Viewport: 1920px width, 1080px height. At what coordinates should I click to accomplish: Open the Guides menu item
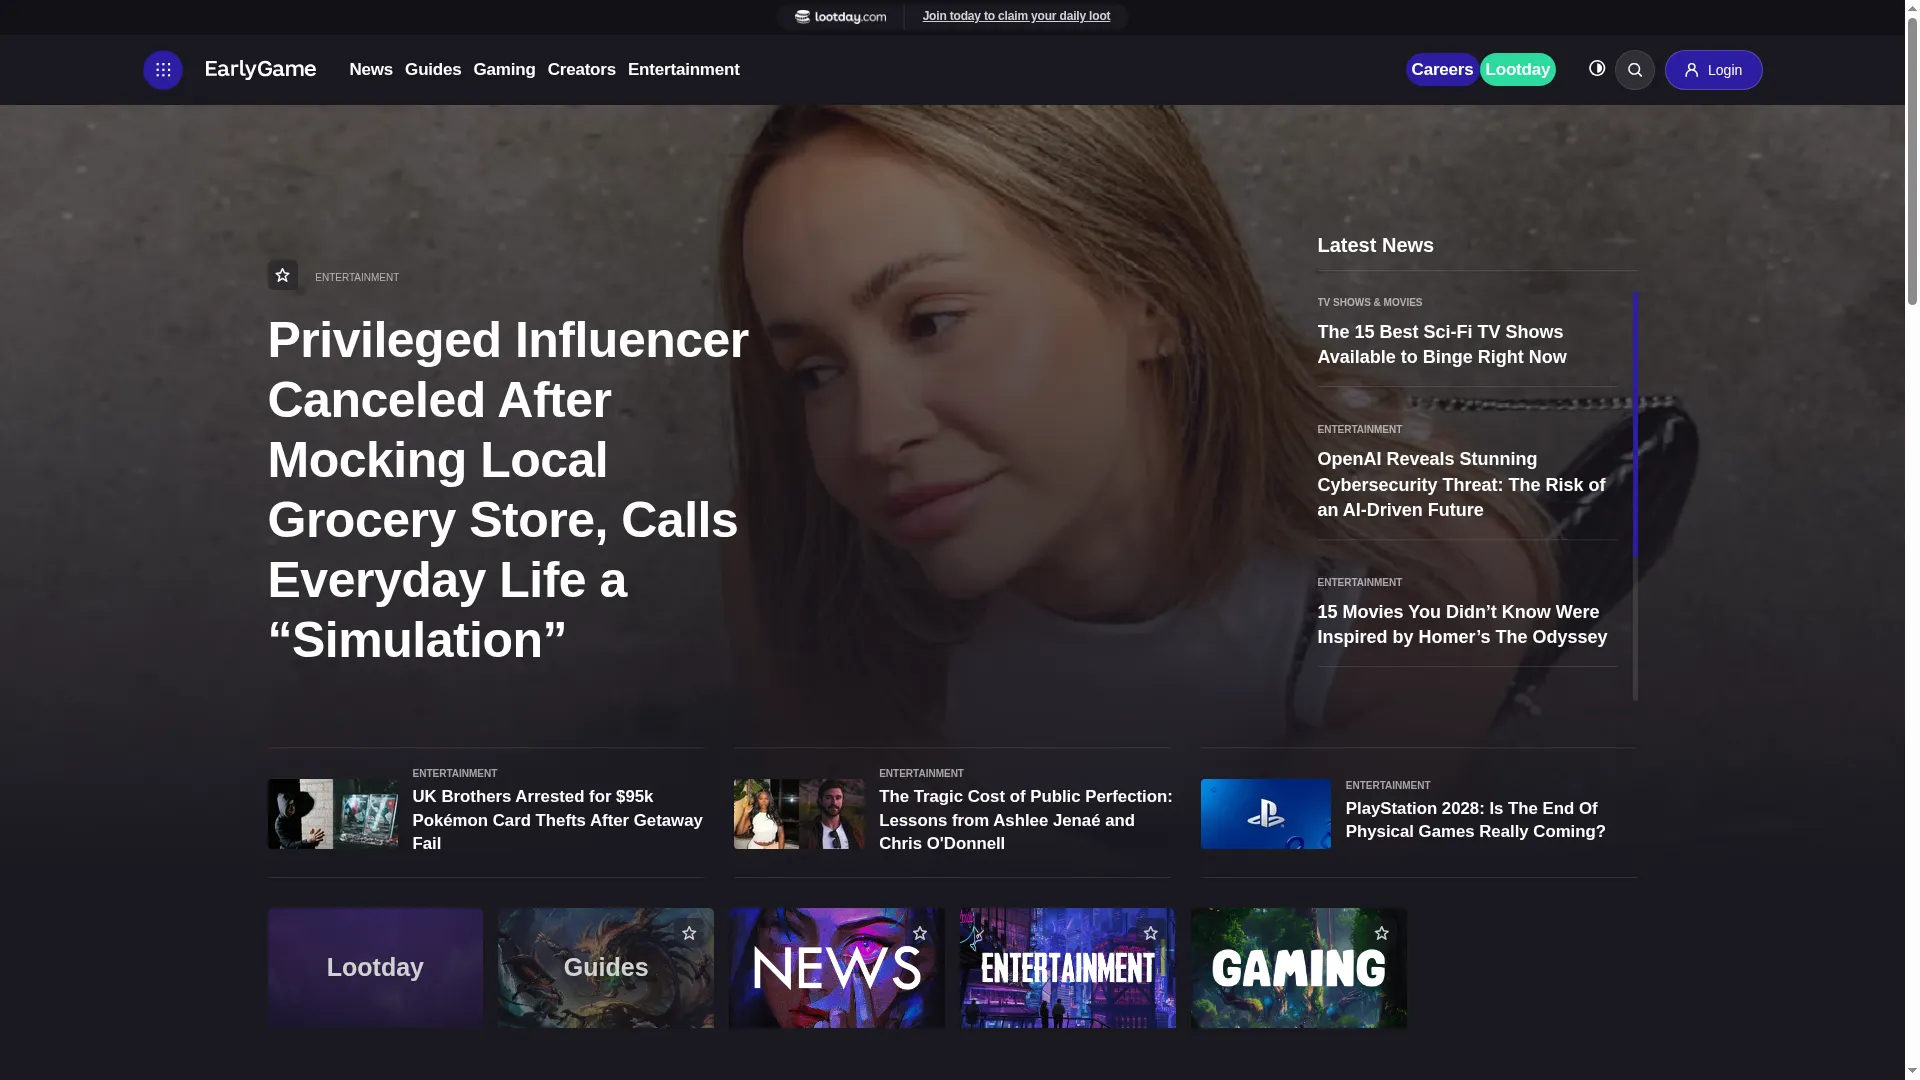click(x=432, y=70)
